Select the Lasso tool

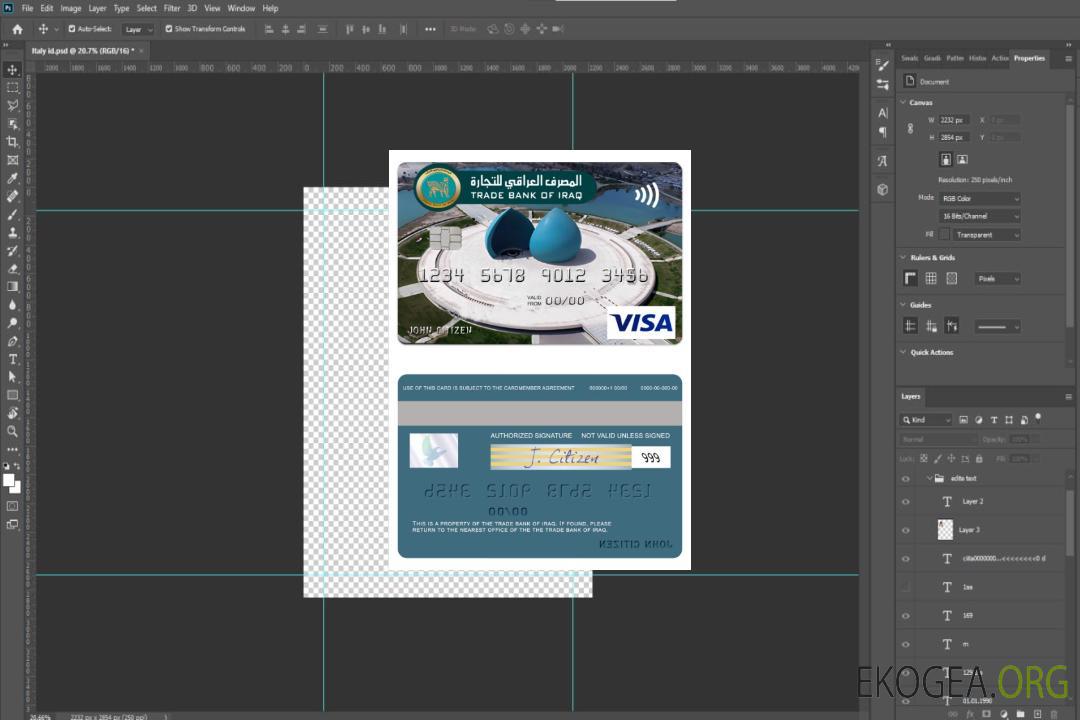(x=12, y=105)
